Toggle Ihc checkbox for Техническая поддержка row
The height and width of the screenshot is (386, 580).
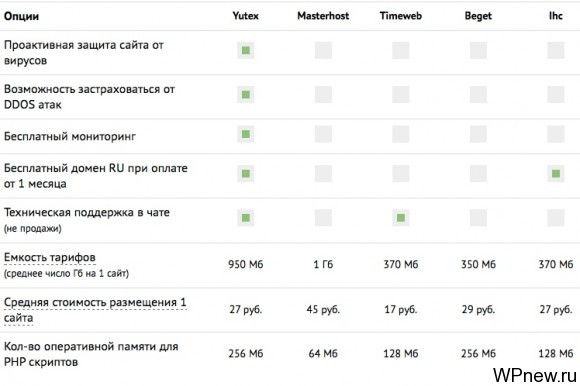click(x=556, y=218)
